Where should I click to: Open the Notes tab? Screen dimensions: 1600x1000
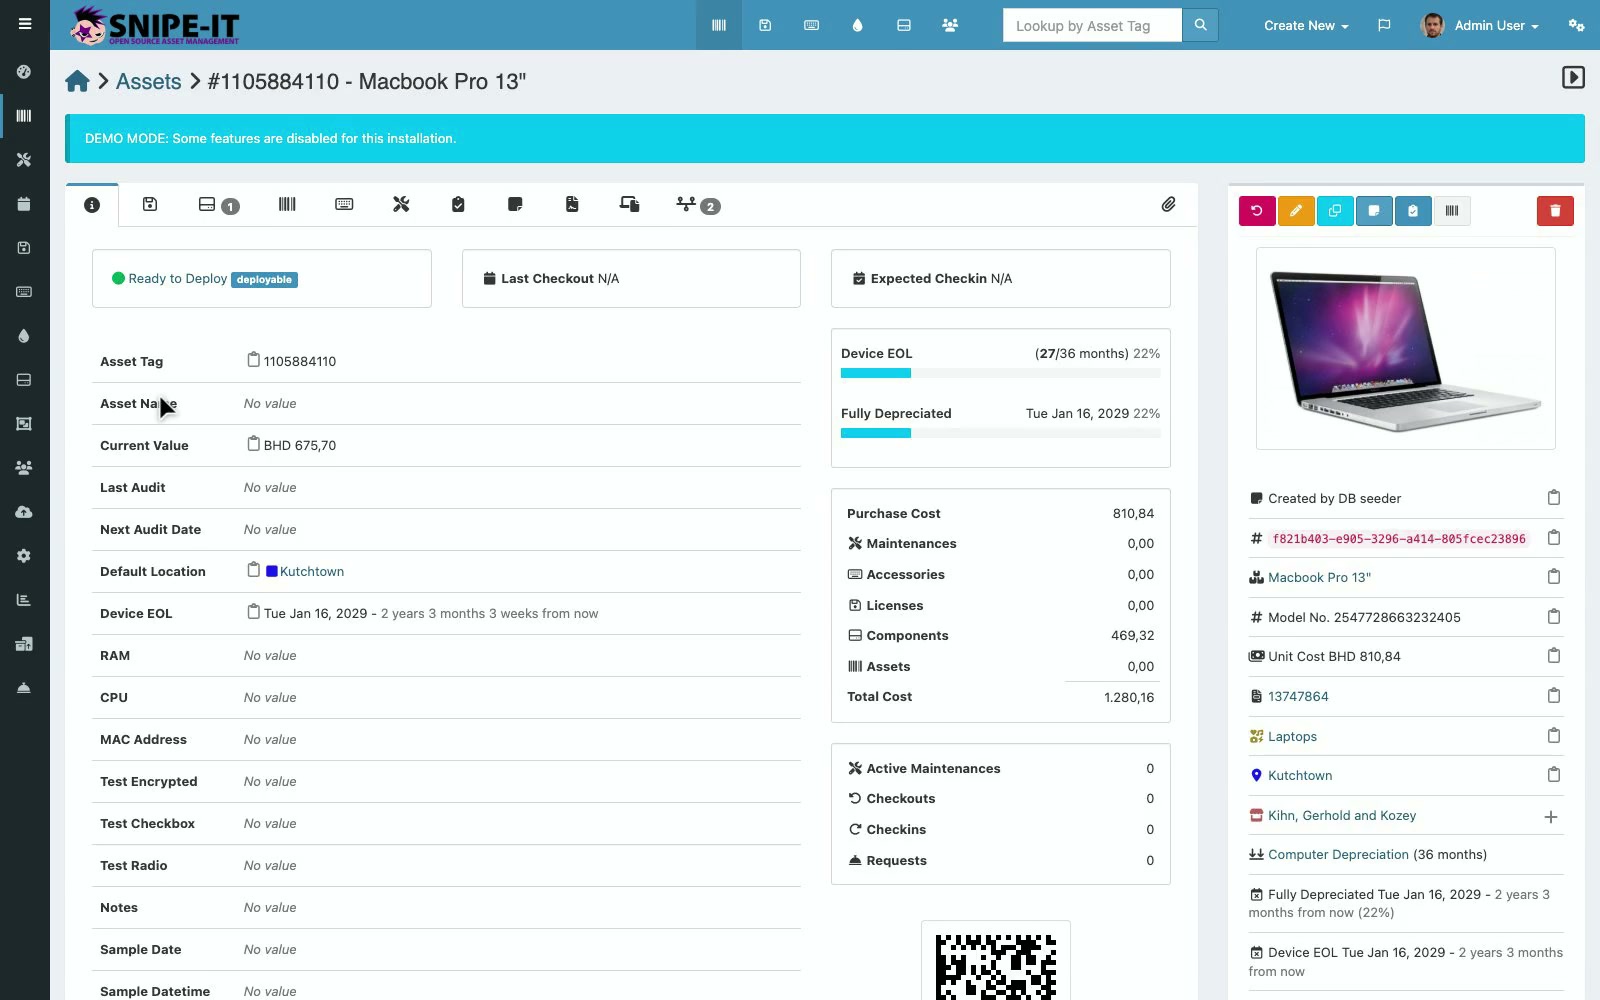point(515,204)
